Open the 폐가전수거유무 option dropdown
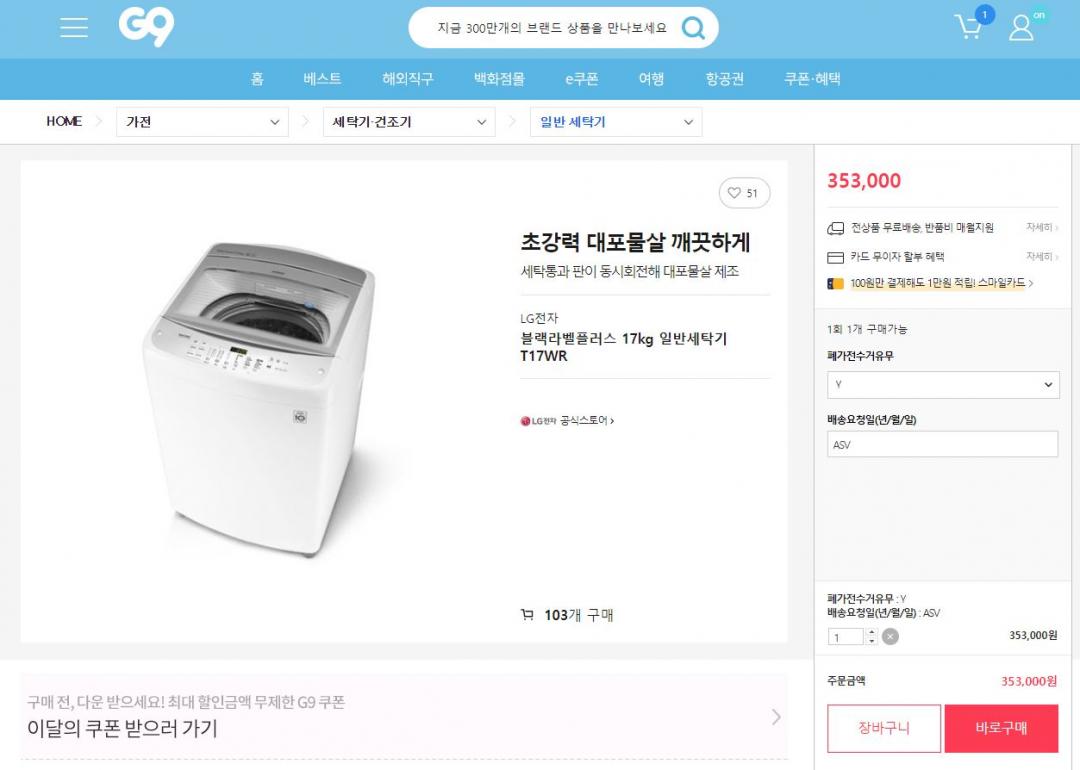This screenshot has width=1080, height=770. coord(942,384)
